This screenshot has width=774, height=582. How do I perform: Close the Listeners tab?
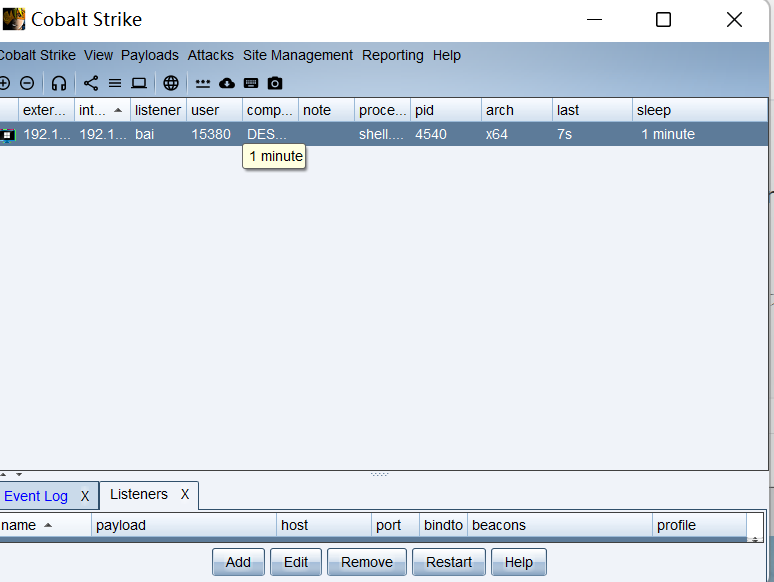click(185, 494)
